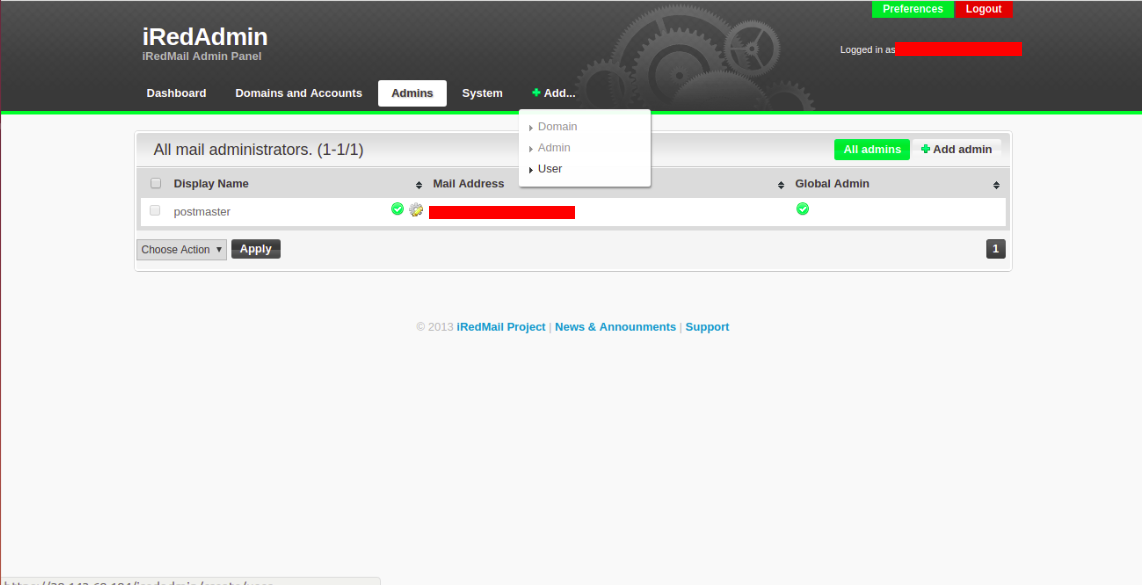Click the Apply button

[x=256, y=249]
